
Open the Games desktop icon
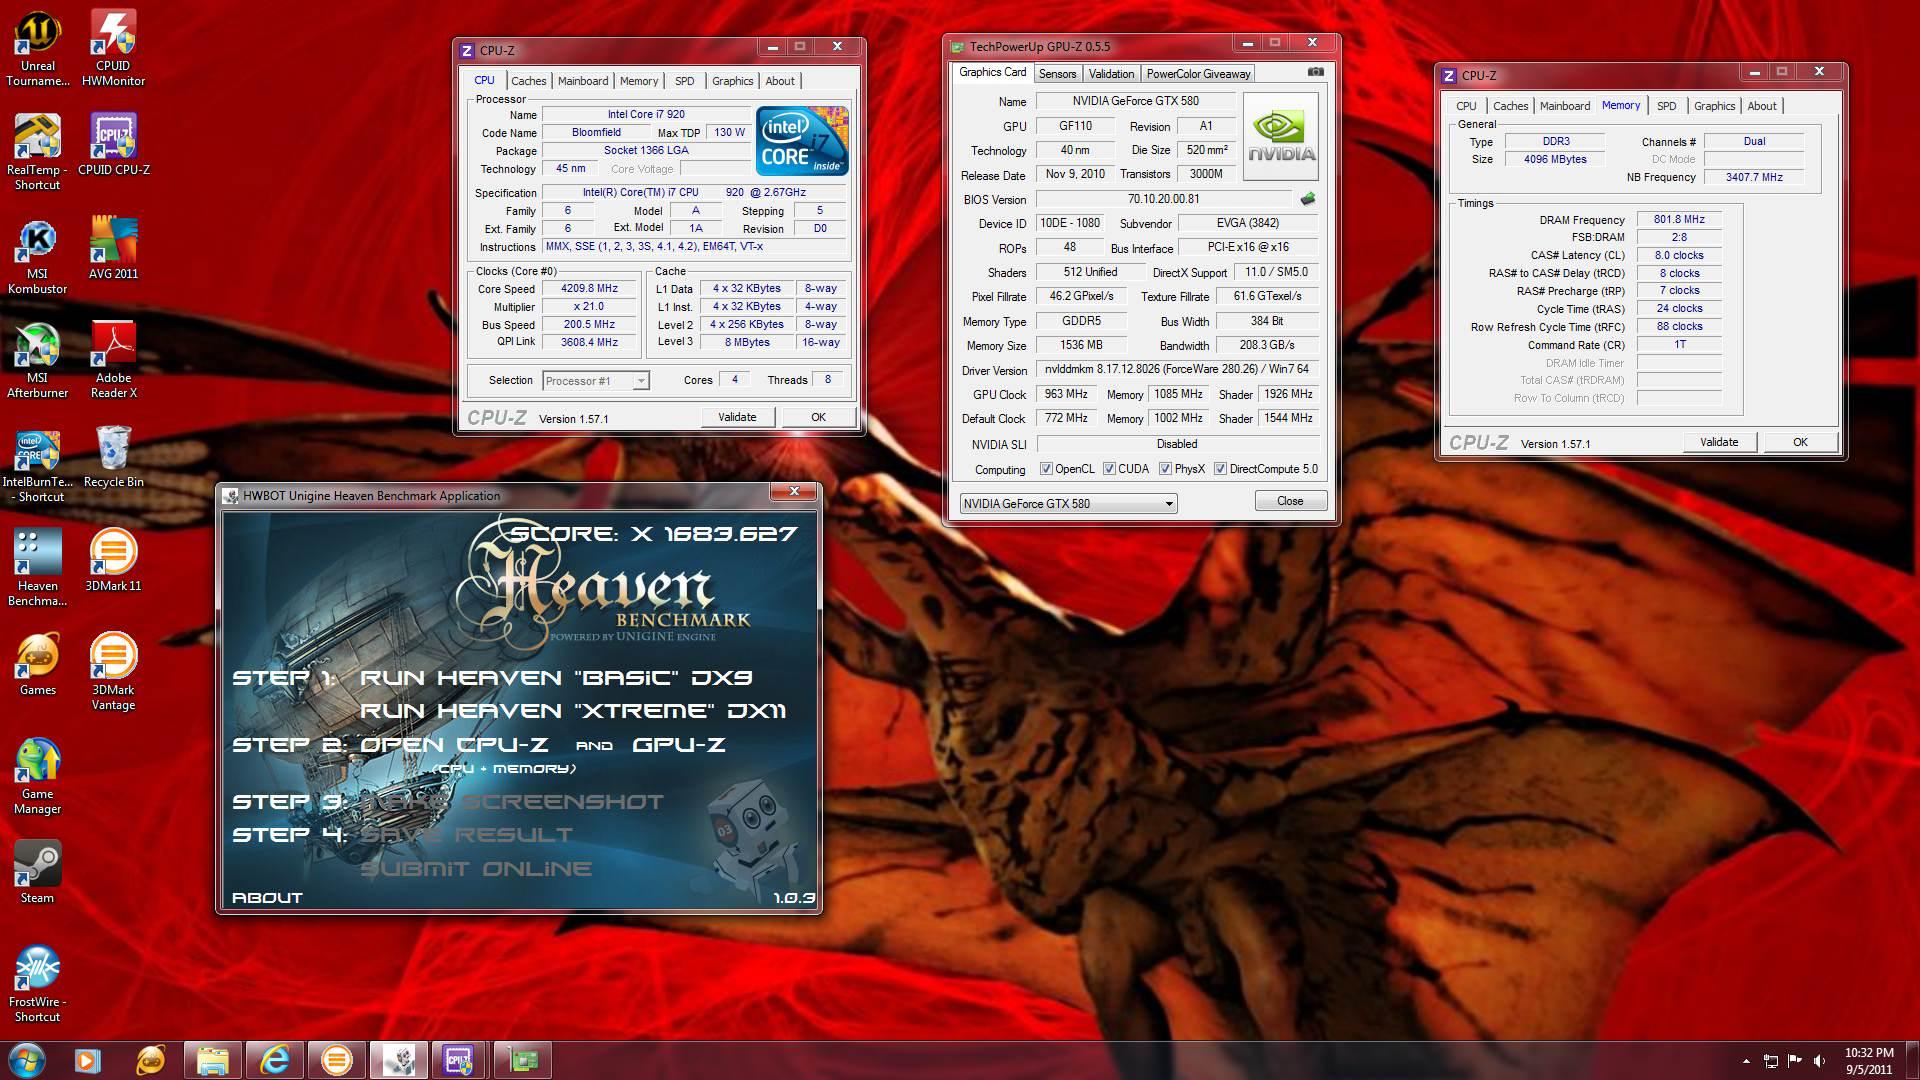38,664
